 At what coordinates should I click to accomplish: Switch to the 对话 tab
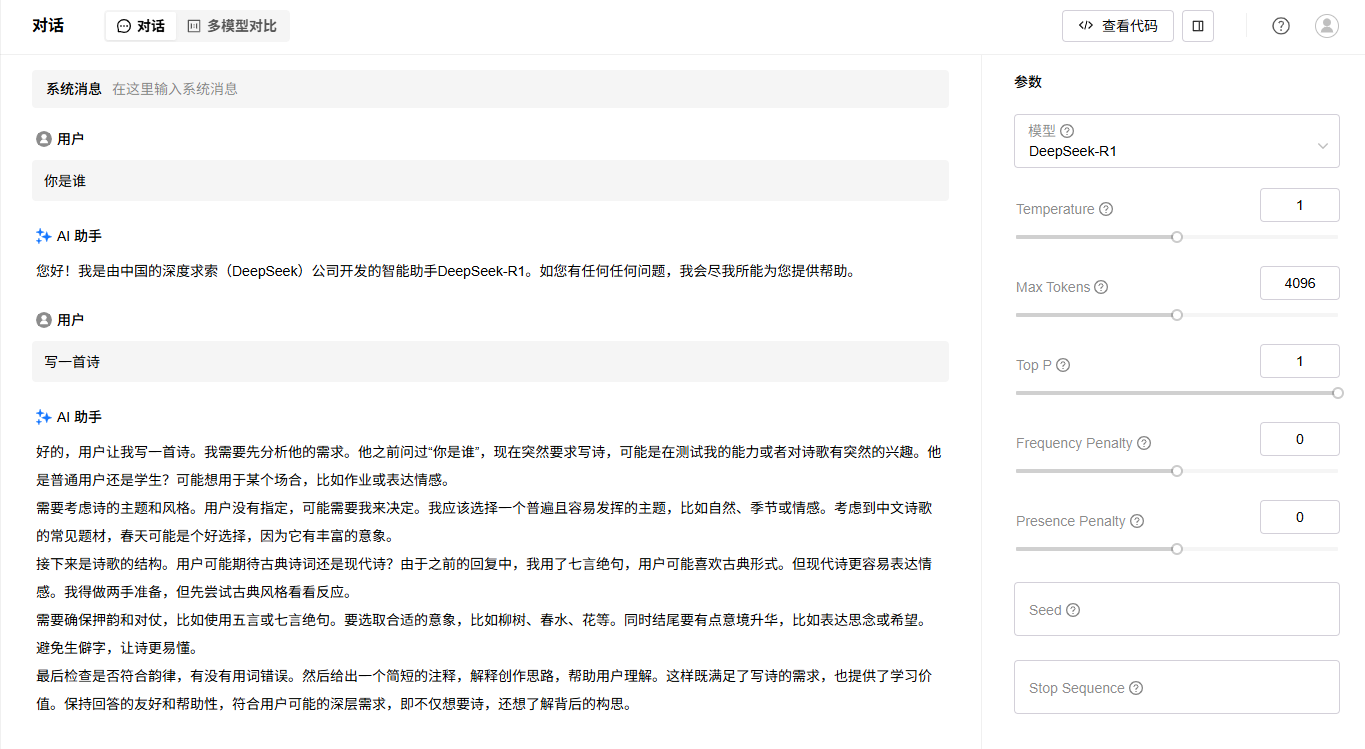(141, 26)
